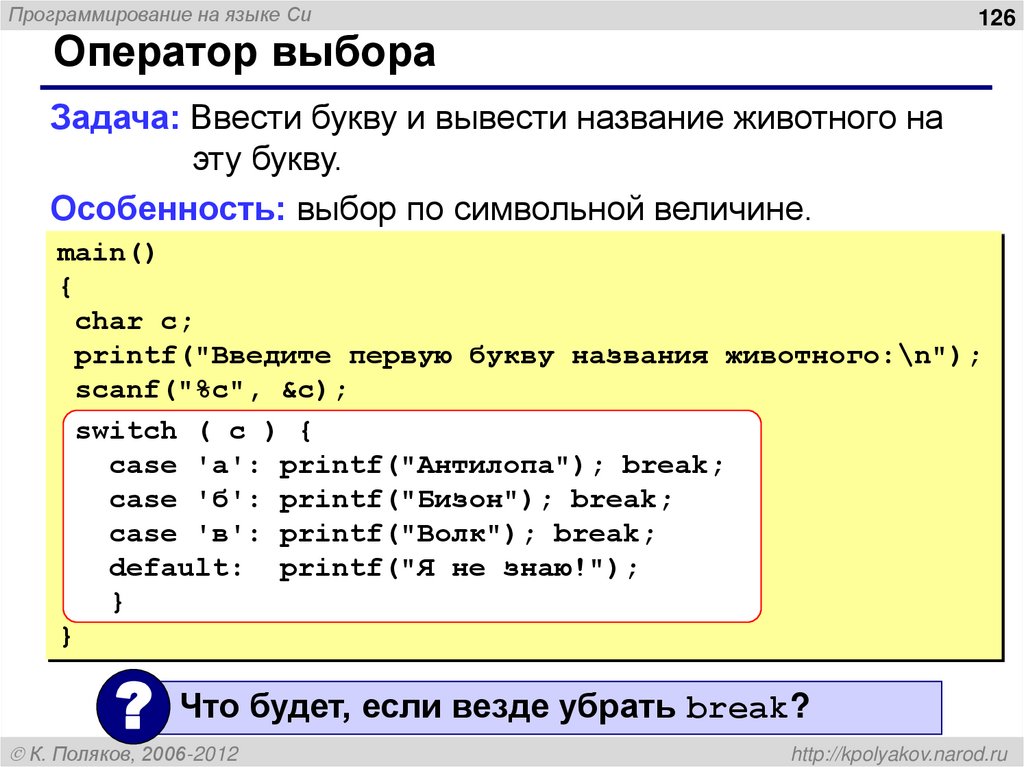The width and height of the screenshot is (1024, 767).
Task: Click the case 'в' Волк line
Action: [x=382, y=534]
